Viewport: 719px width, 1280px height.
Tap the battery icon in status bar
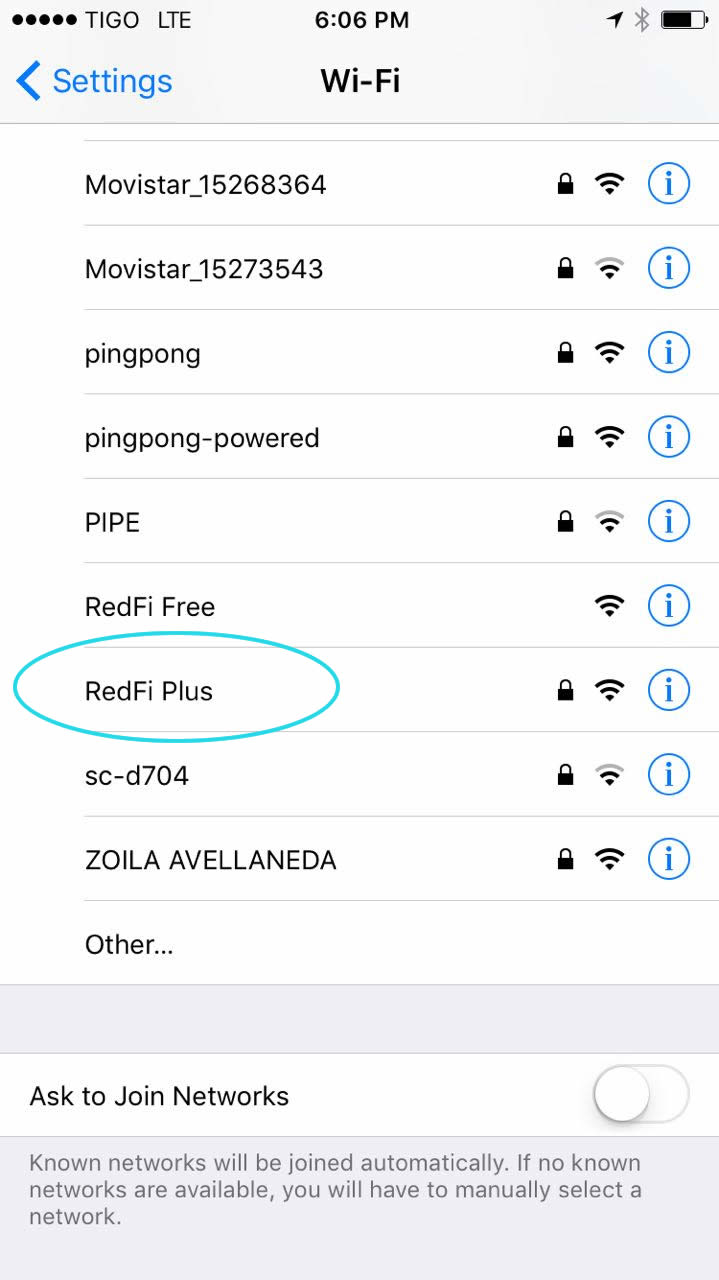point(684,20)
